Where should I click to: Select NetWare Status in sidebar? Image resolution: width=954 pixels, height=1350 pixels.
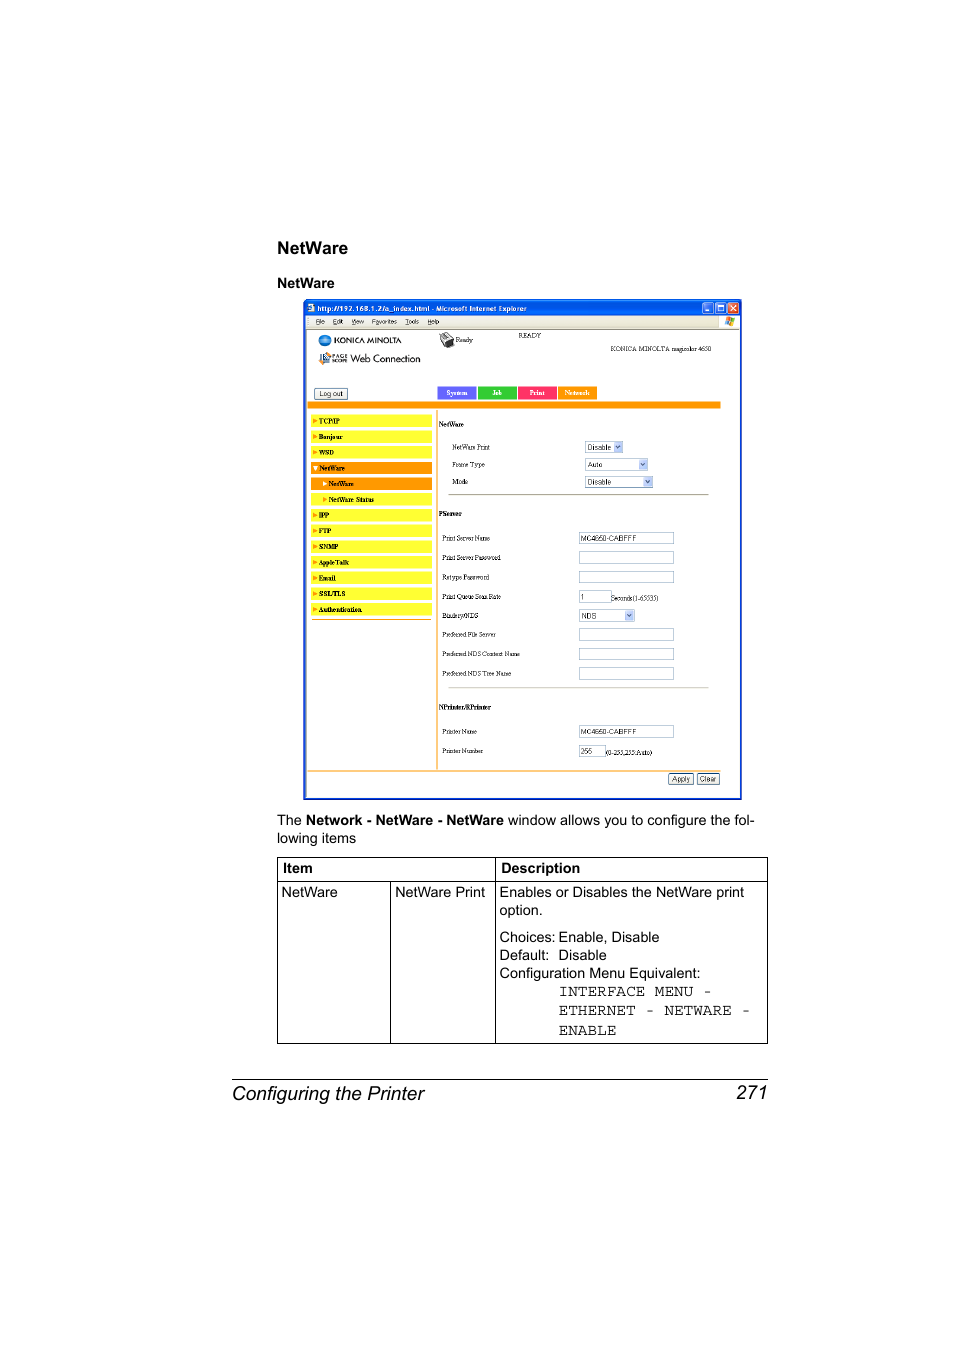pyautogui.click(x=372, y=499)
